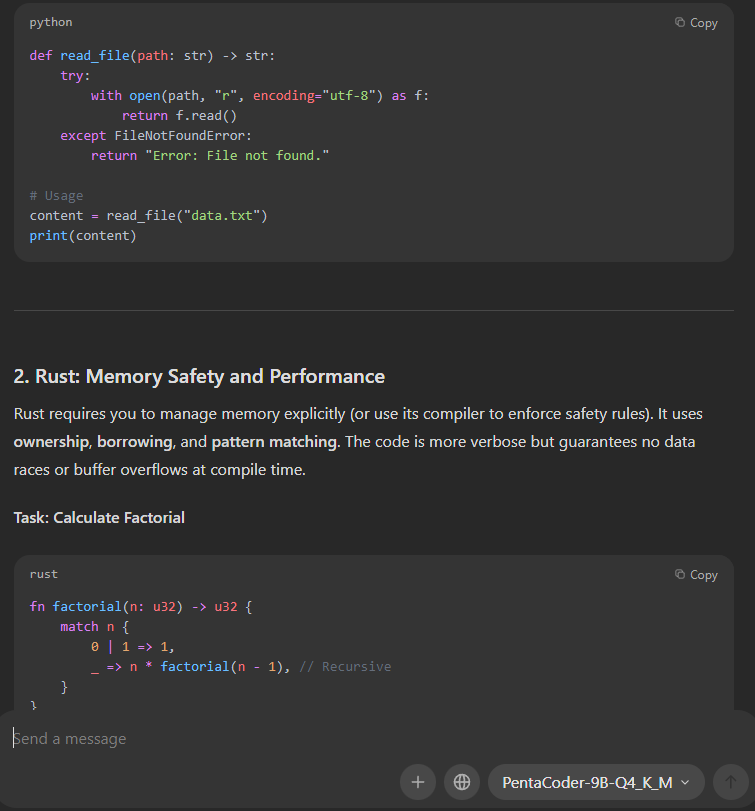
Task: Click the bold word ownership
Action: pos(51,442)
